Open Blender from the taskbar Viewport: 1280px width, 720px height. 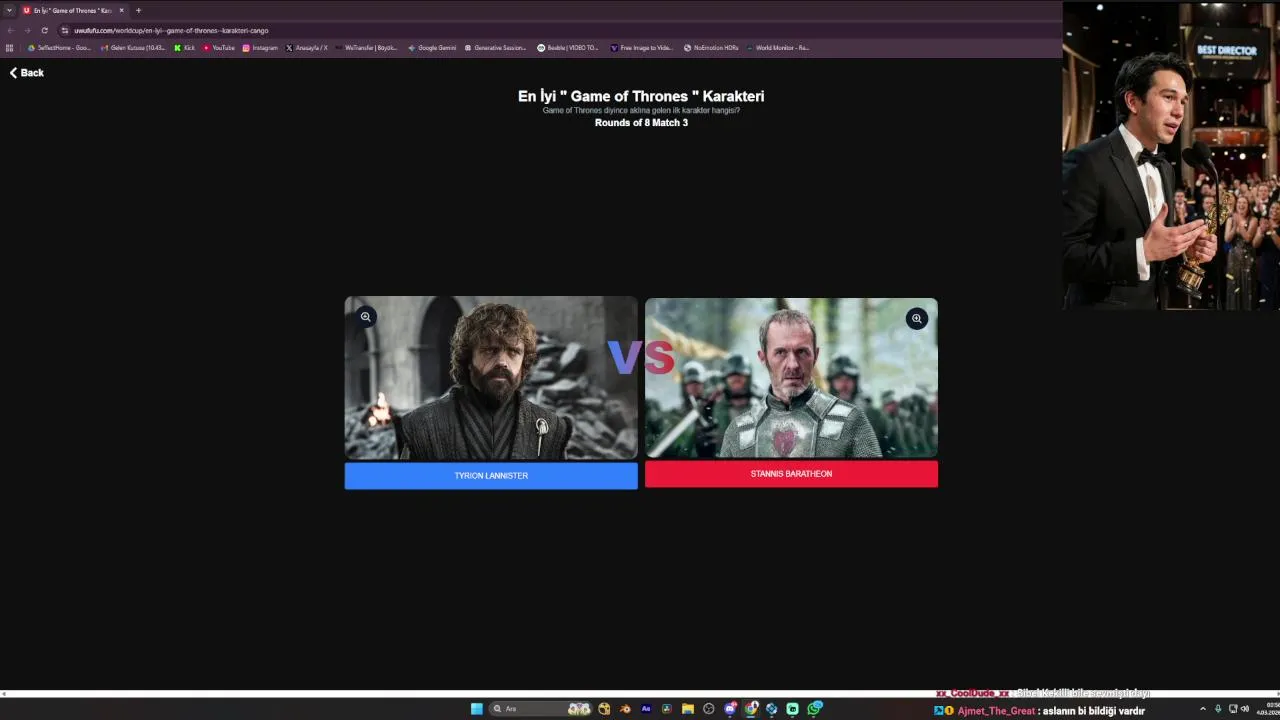pos(625,709)
